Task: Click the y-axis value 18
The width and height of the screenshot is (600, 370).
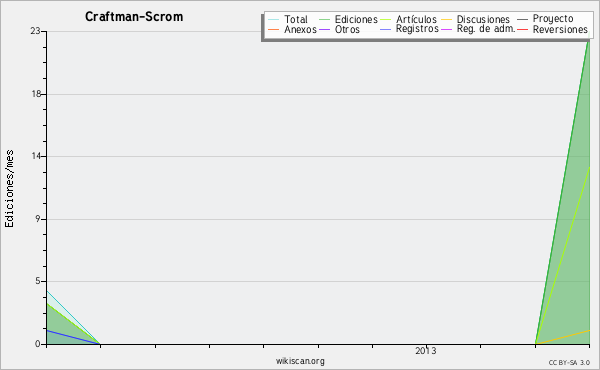Action: point(36,94)
